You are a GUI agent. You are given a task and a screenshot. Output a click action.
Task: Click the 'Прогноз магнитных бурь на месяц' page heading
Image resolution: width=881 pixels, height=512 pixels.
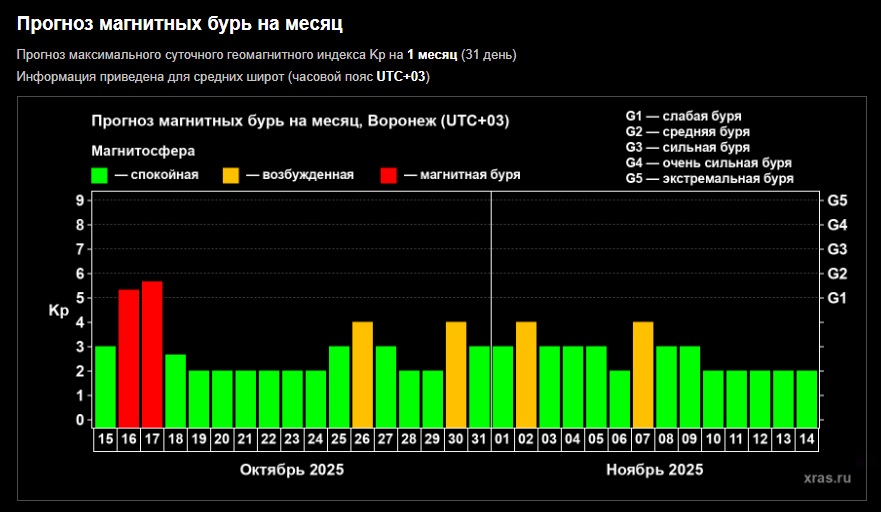pyautogui.click(x=186, y=21)
